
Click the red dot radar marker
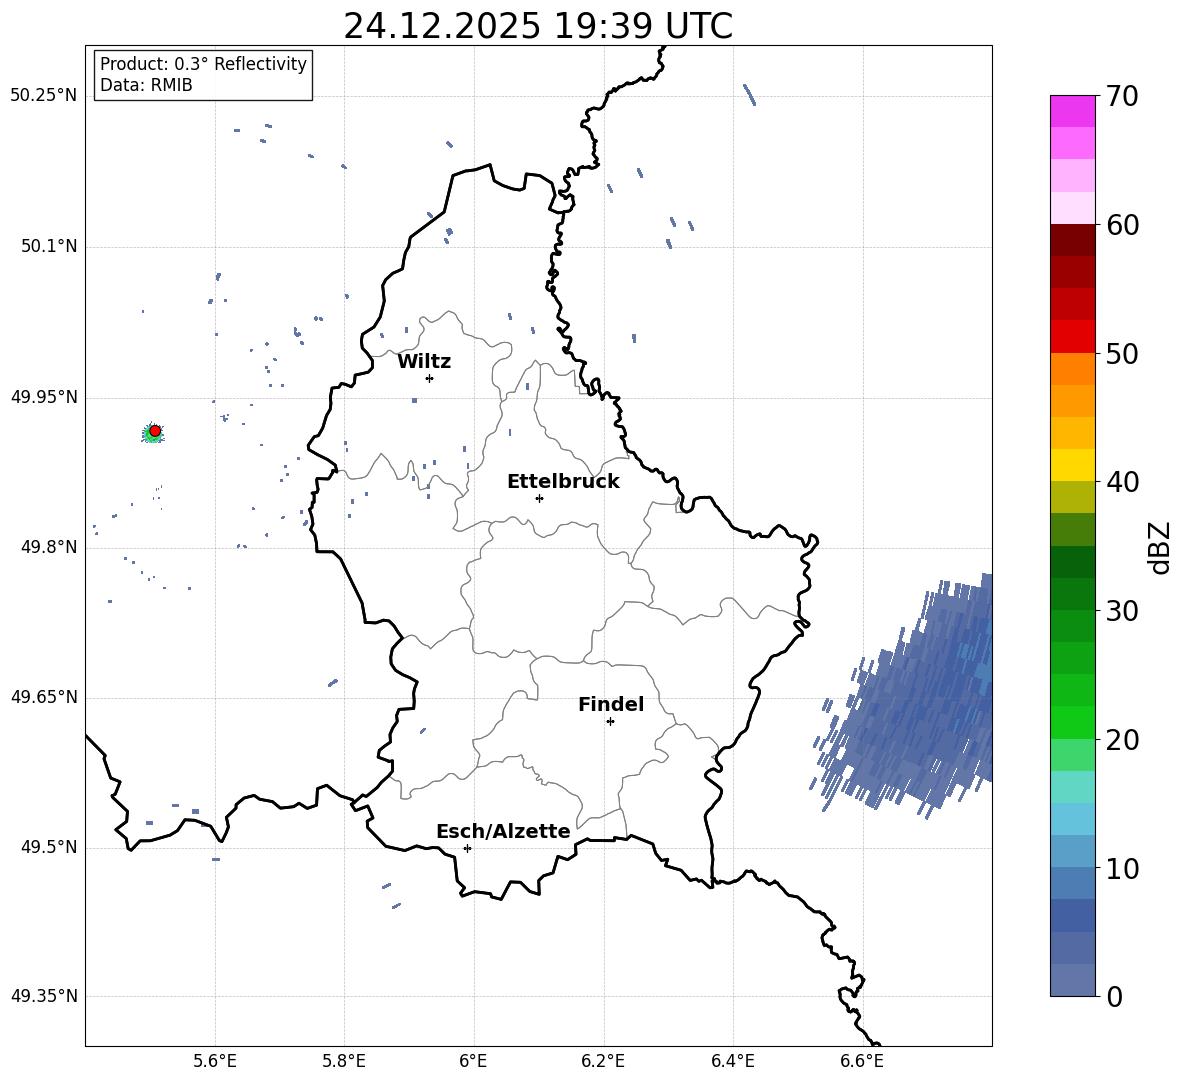click(155, 431)
